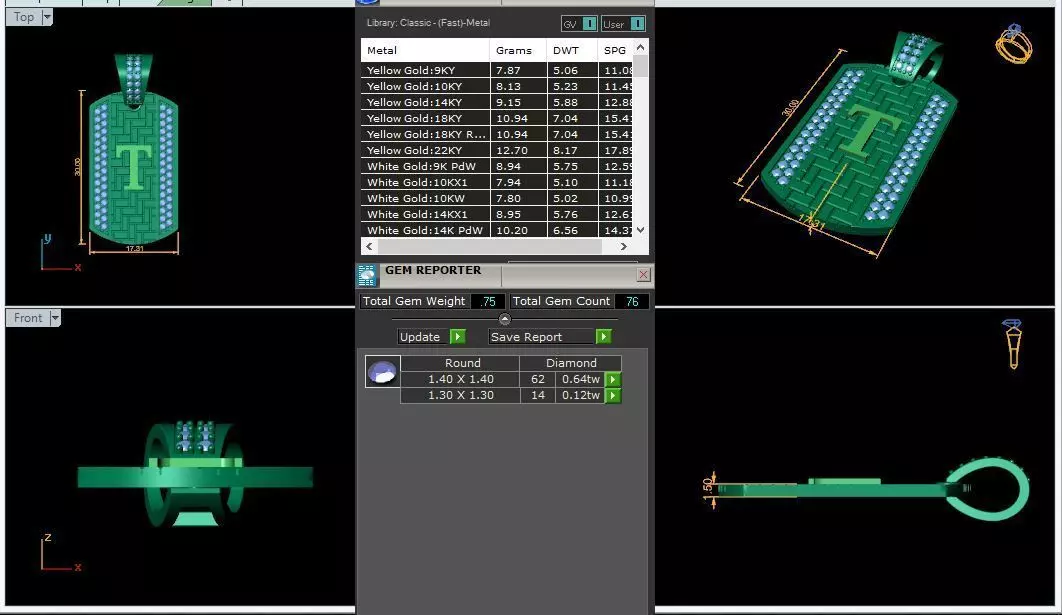
Task: Click the Front viewport label
Action: pyautogui.click(x=28, y=318)
